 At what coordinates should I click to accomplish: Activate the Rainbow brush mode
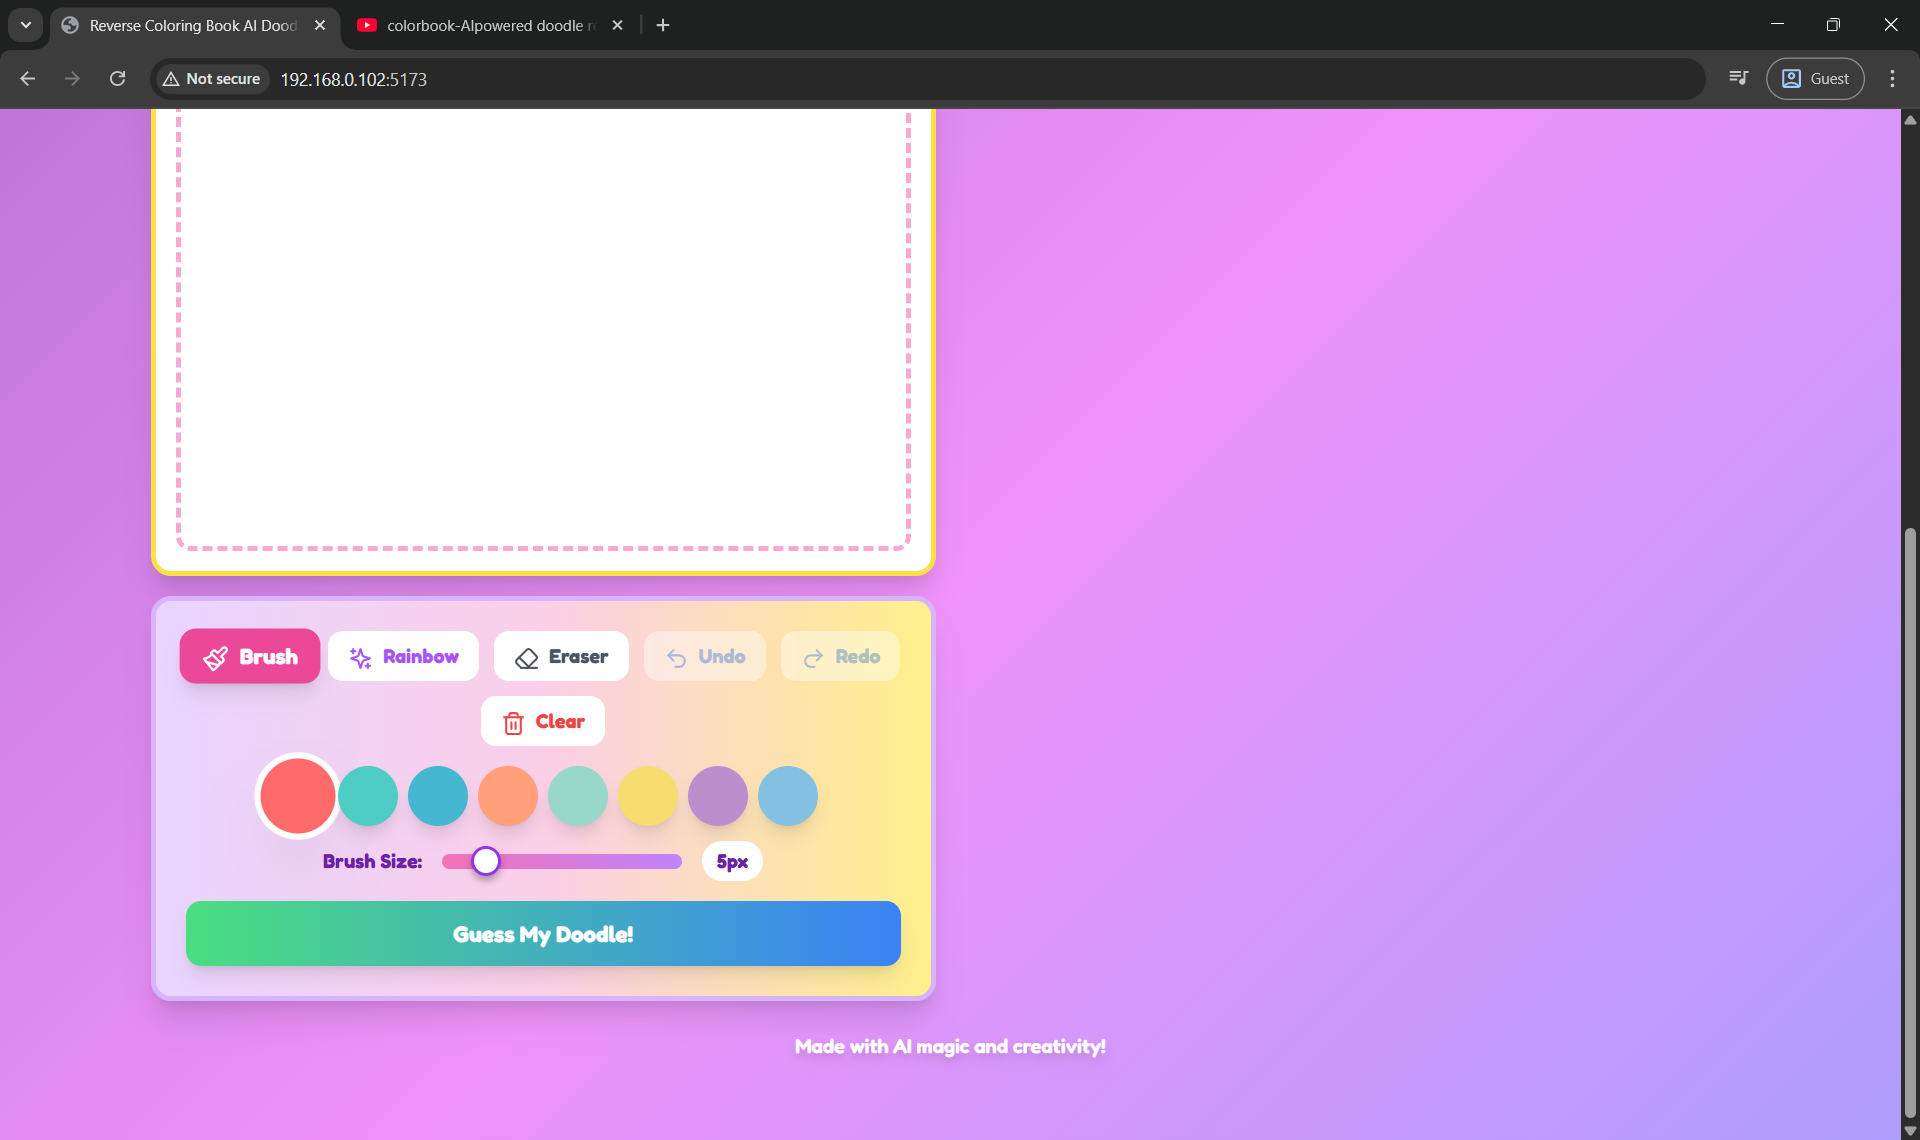click(403, 656)
